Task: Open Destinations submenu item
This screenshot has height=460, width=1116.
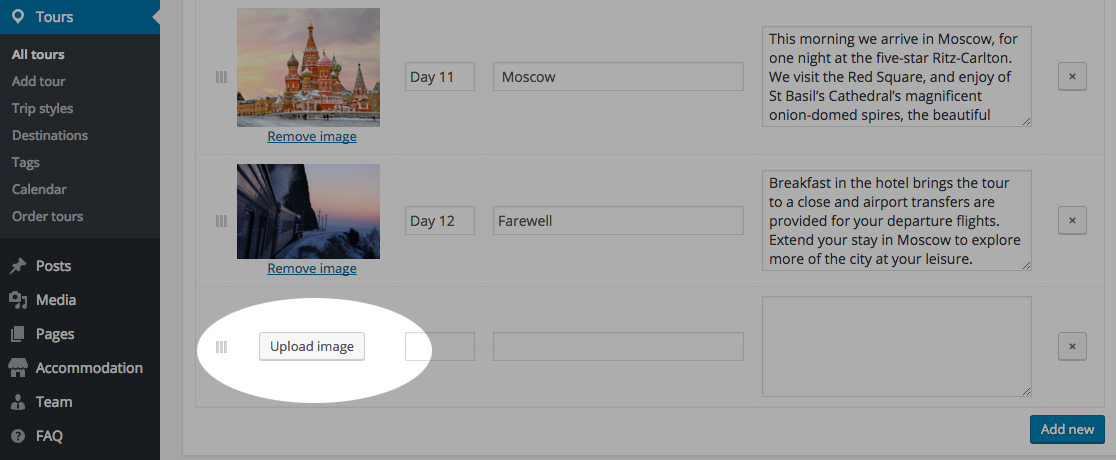Action: [50, 135]
